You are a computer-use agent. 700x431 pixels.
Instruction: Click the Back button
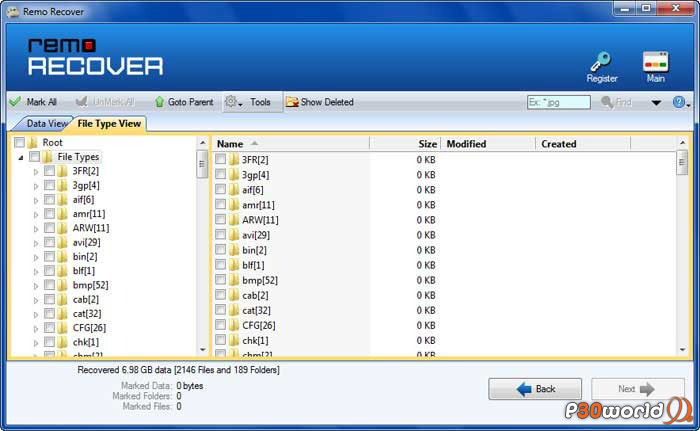535,389
